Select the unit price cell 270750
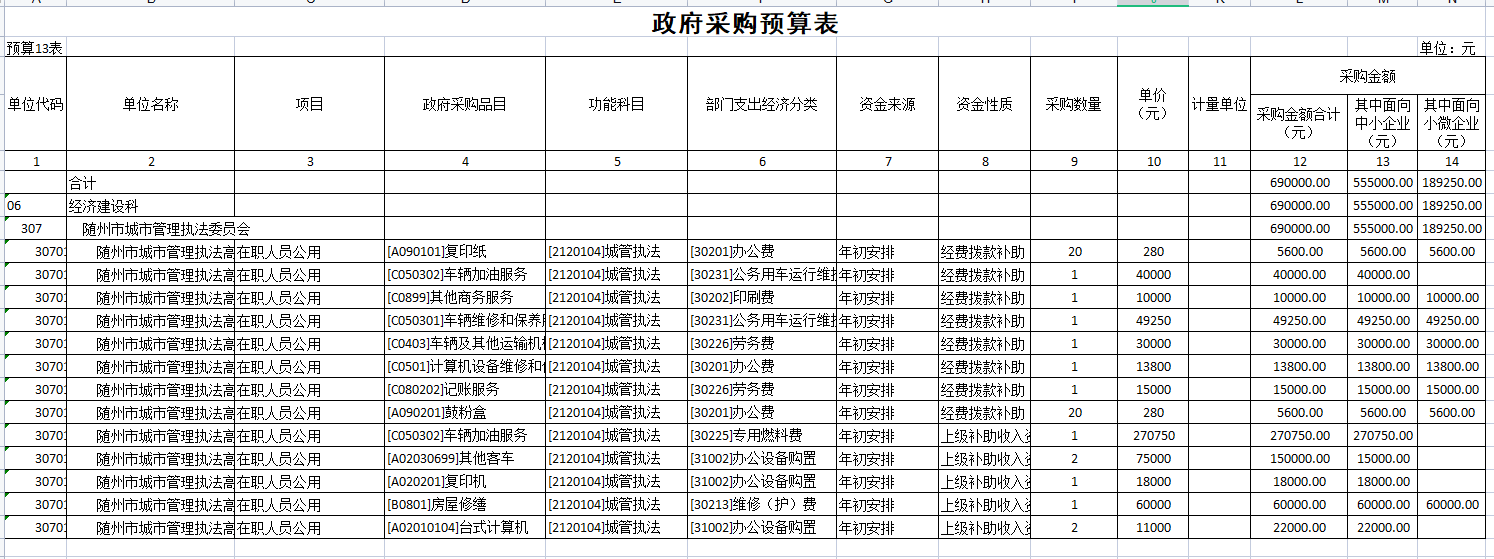Viewport: 1494px width, 559px height. [x=1153, y=436]
